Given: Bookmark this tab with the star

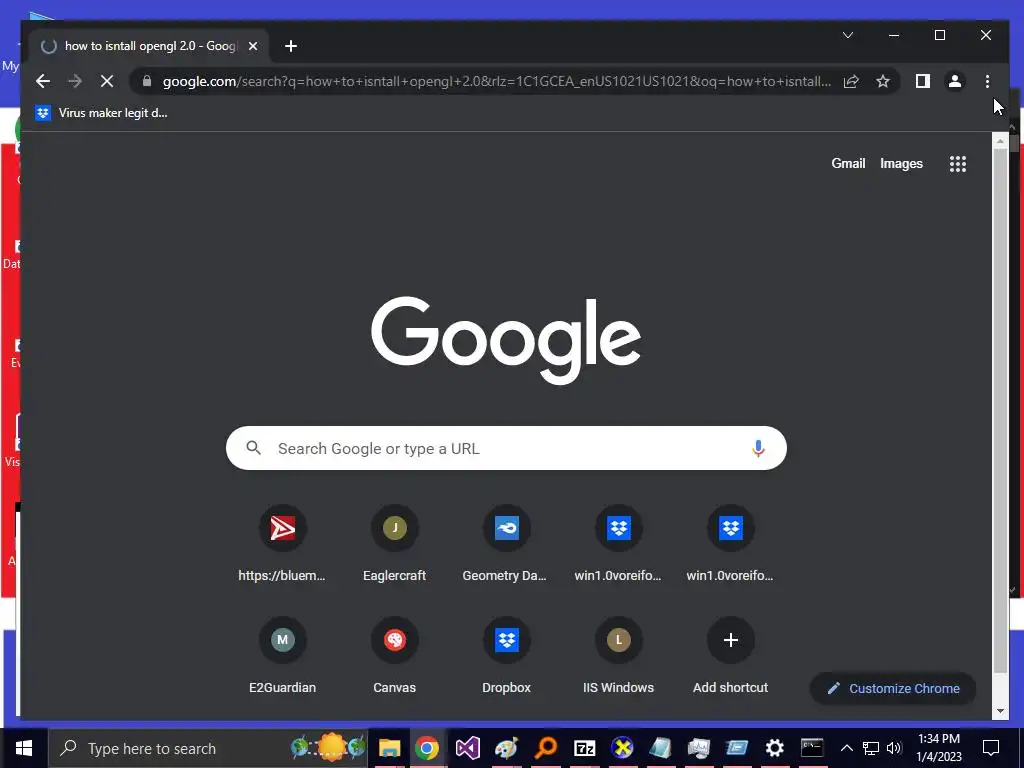Looking at the screenshot, I should click(883, 81).
